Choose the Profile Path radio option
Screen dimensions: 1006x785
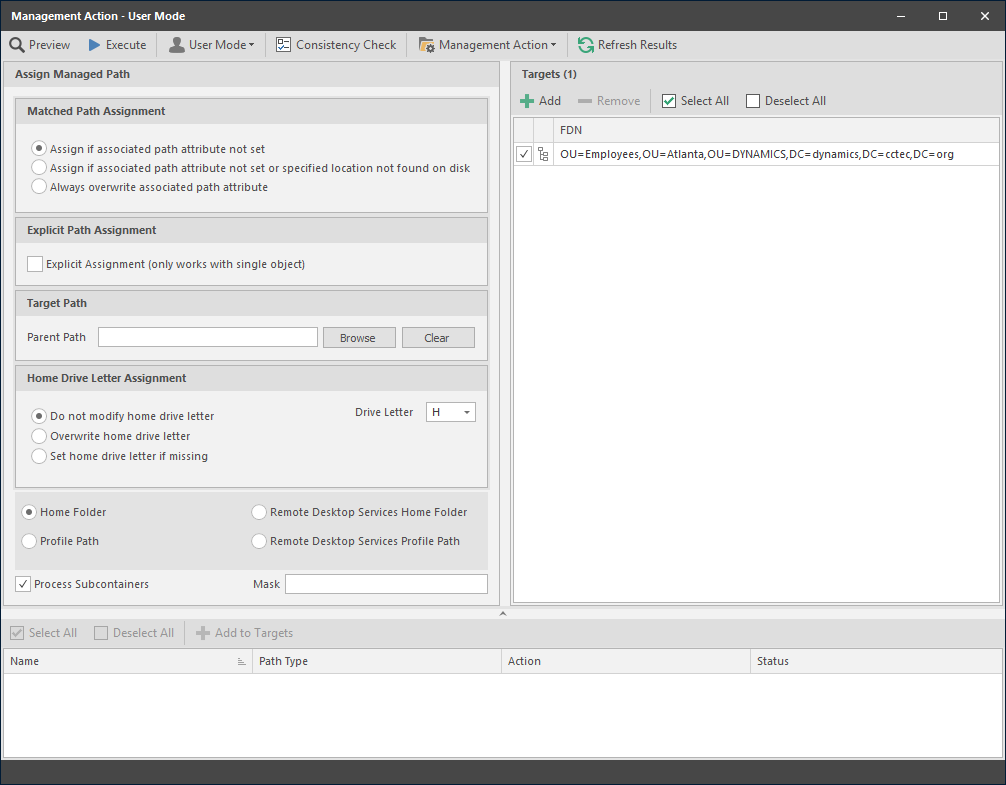29,541
